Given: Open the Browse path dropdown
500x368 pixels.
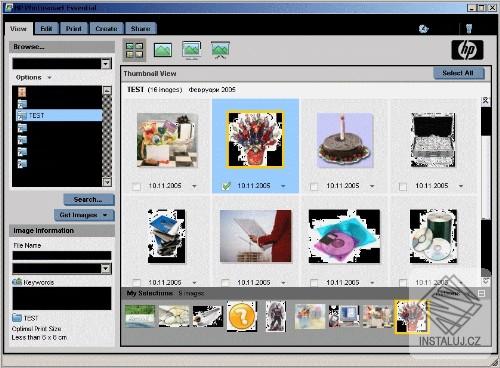Looking at the screenshot, I should coord(106,63).
